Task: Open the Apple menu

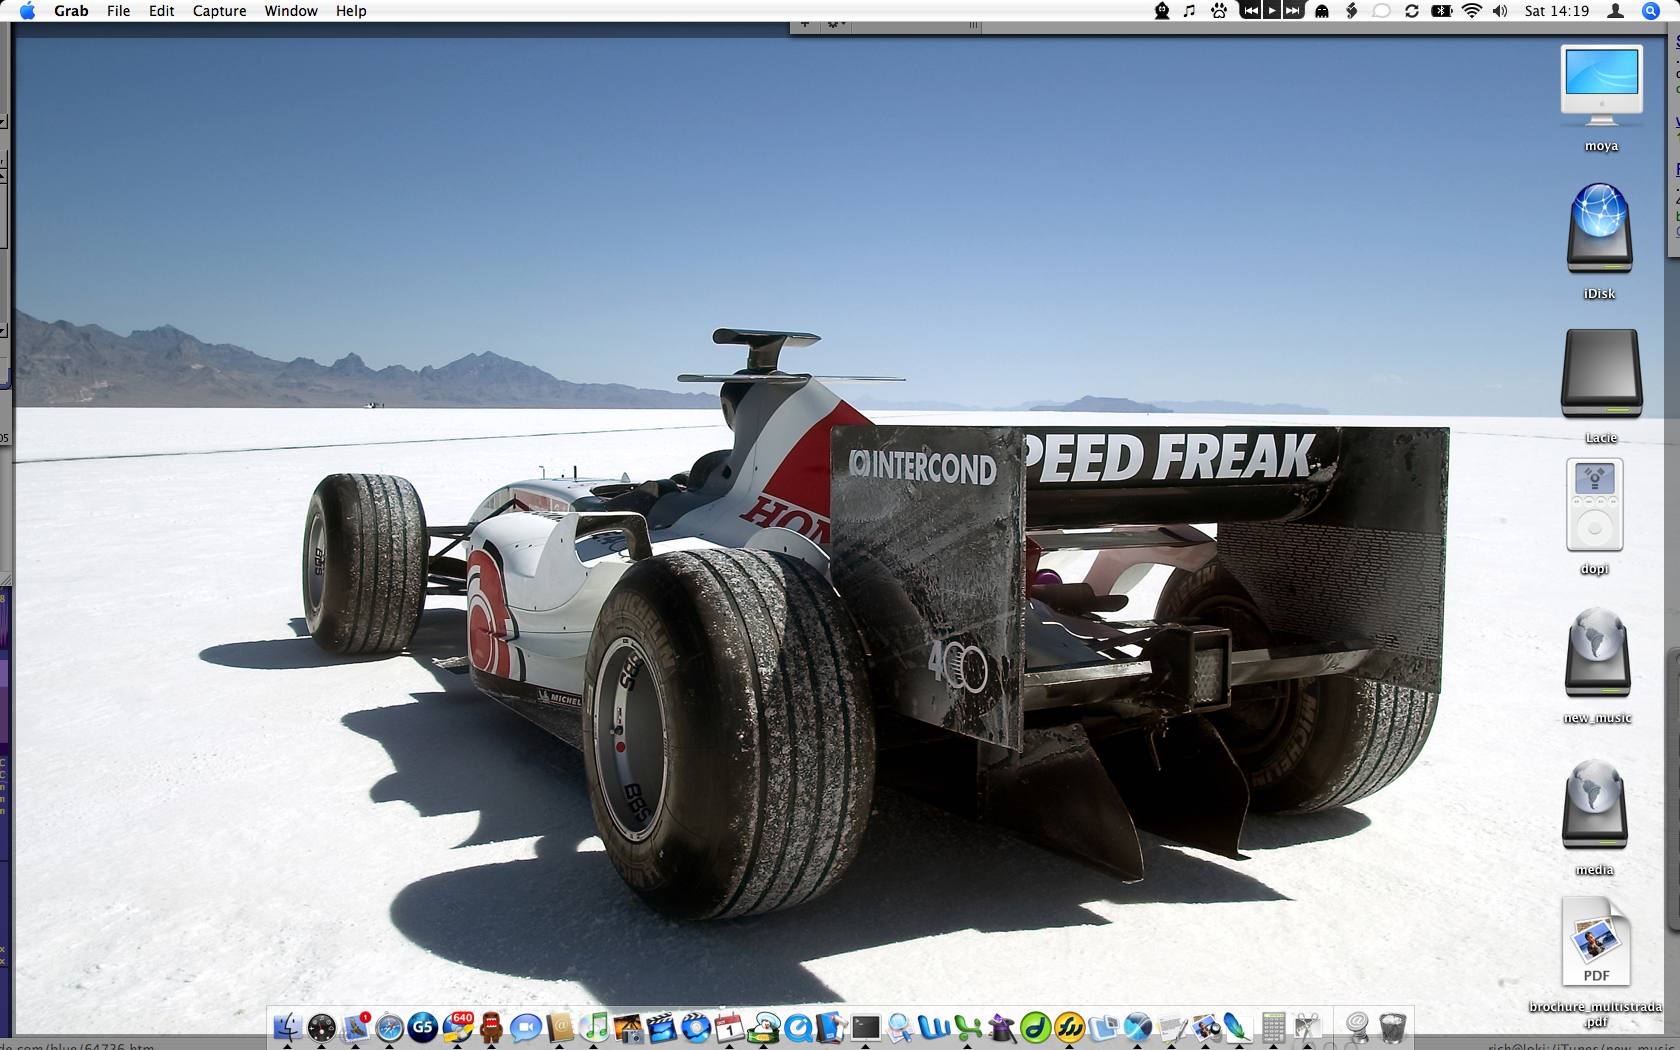Action: tap(27, 11)
